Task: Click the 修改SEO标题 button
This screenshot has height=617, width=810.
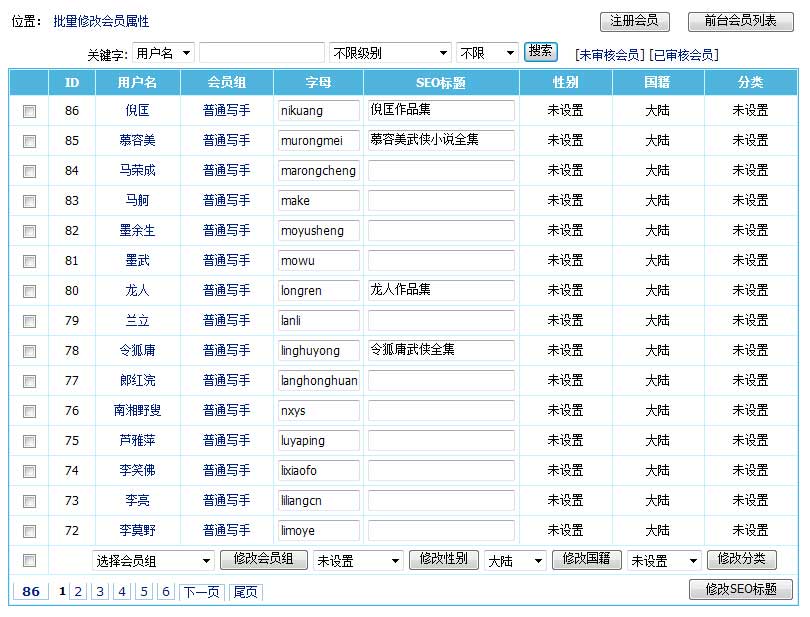Action: (x=740, y=590)
